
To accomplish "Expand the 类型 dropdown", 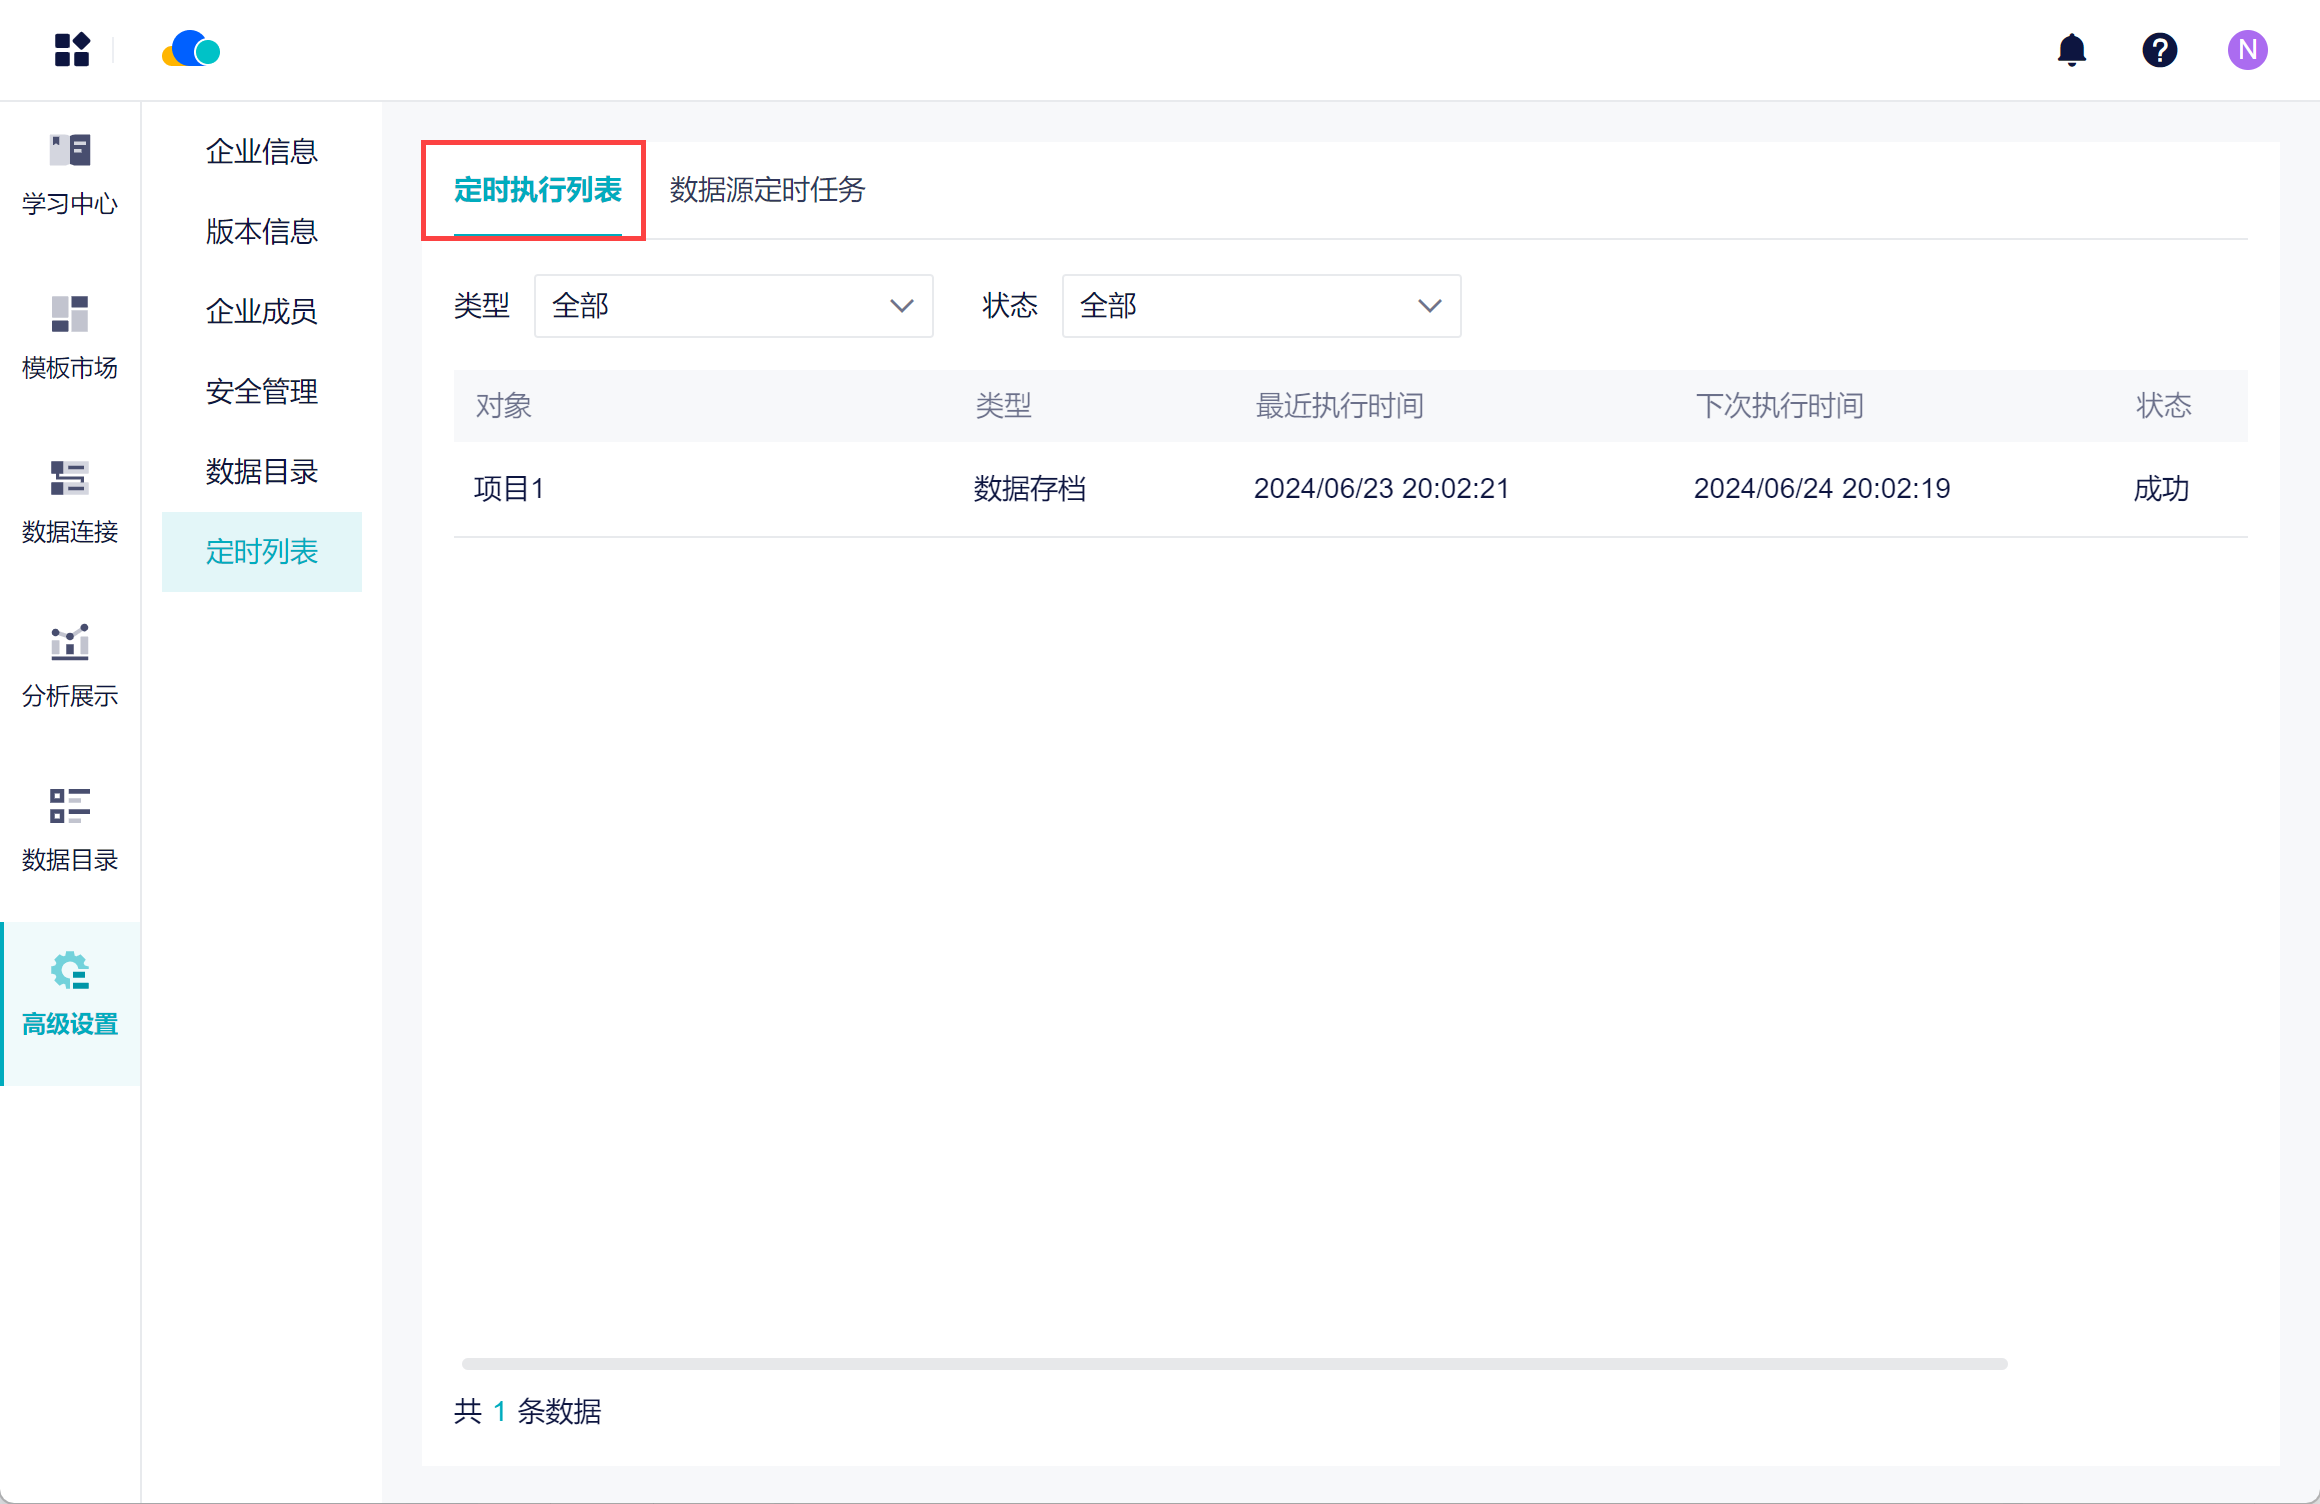I will pyautogui.click(x=733, y=306).
